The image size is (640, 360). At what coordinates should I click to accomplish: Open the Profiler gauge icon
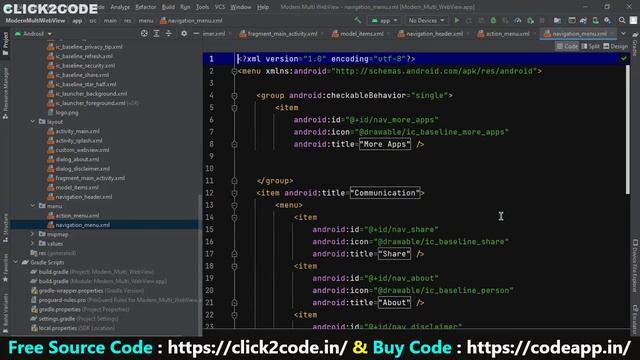(518, 20)
